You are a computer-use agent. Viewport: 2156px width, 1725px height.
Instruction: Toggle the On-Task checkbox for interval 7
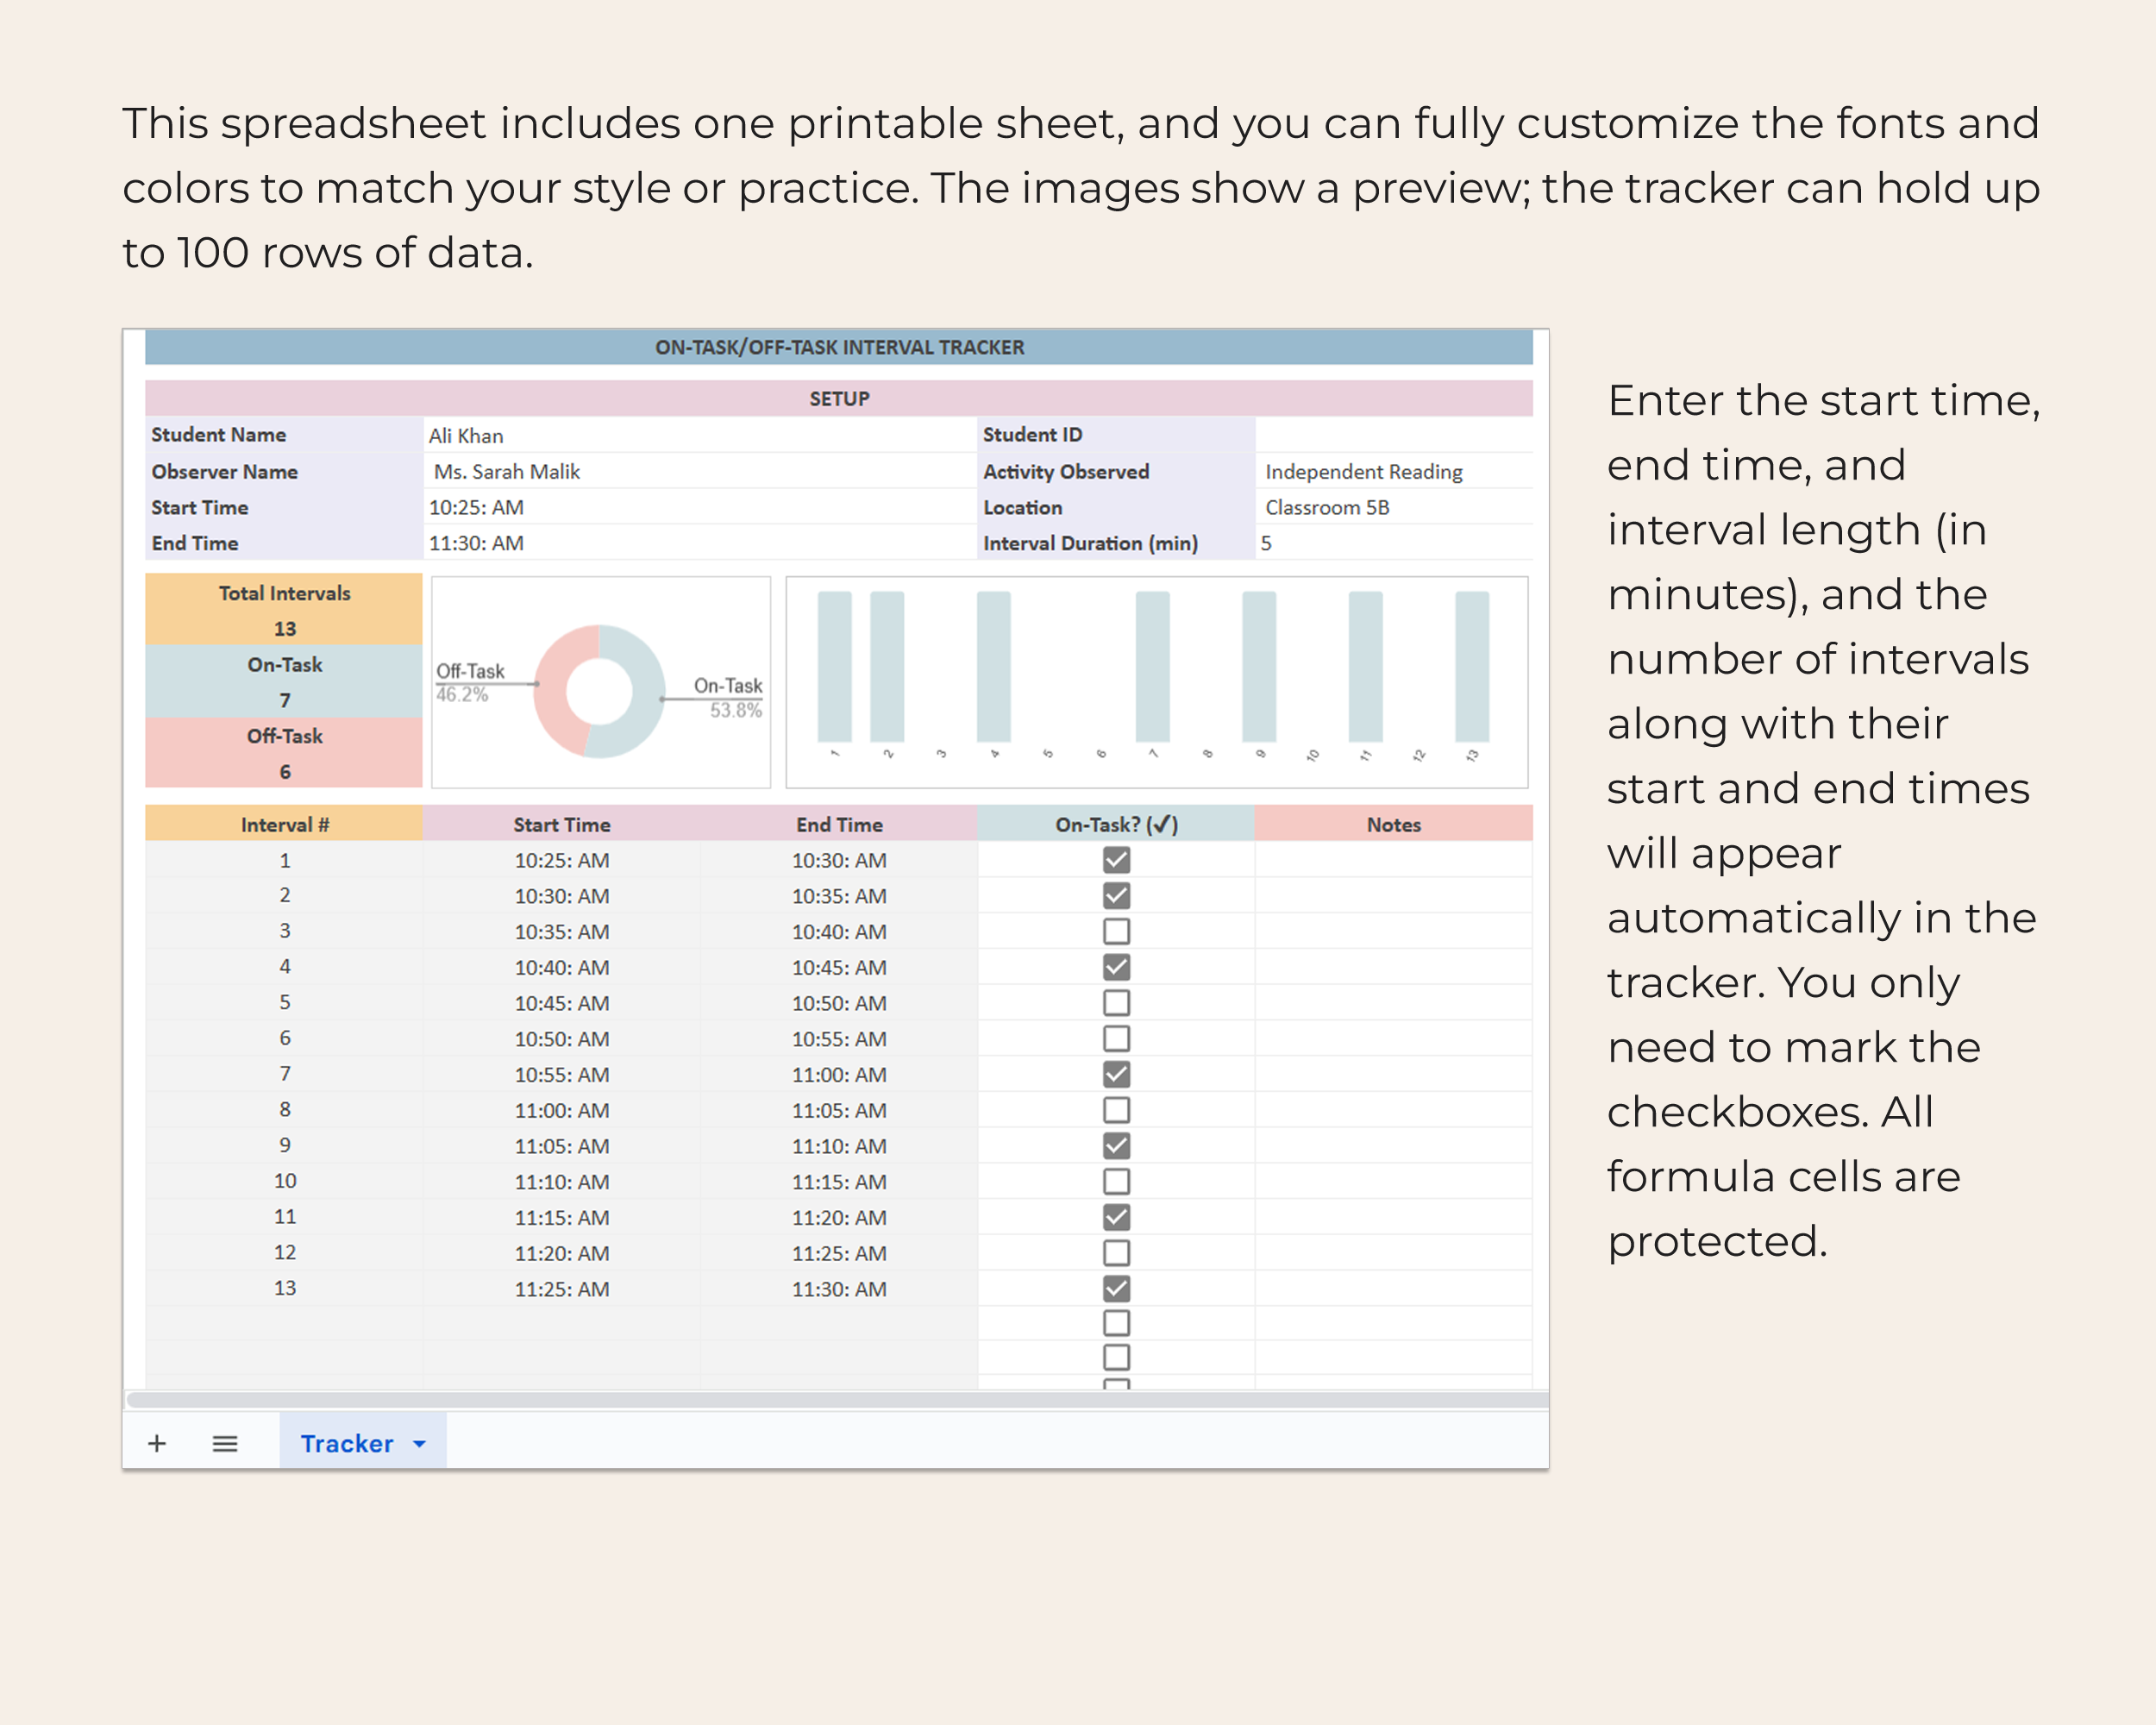coord(1116,1074)
